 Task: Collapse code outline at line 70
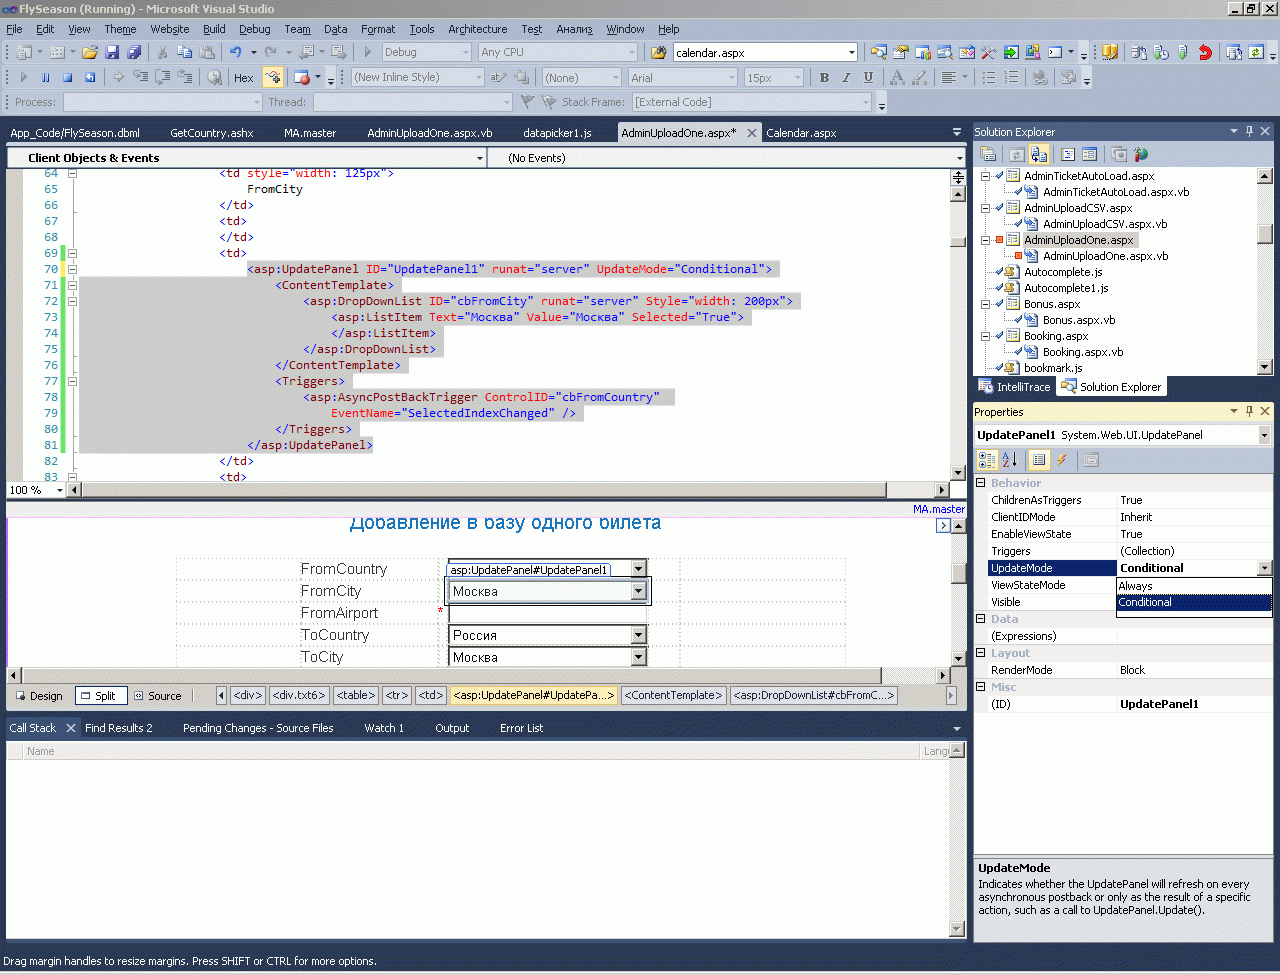click(72, 269)
